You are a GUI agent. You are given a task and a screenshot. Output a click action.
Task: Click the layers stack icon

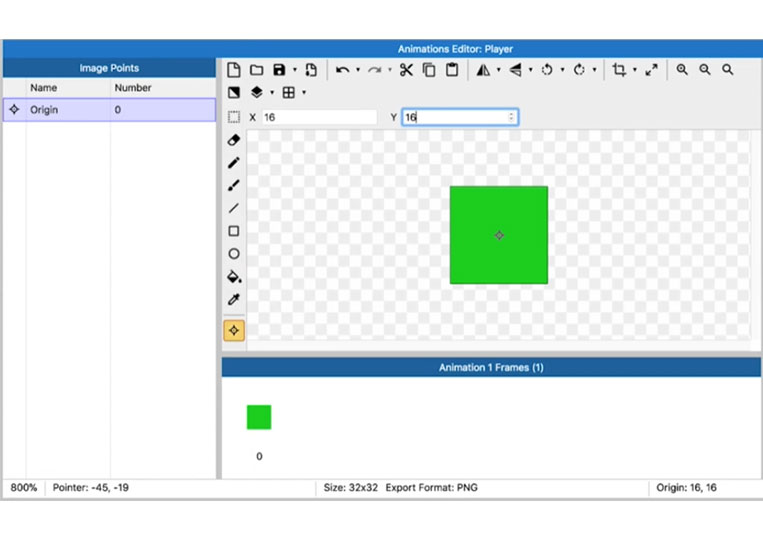[x=256, y=92]
